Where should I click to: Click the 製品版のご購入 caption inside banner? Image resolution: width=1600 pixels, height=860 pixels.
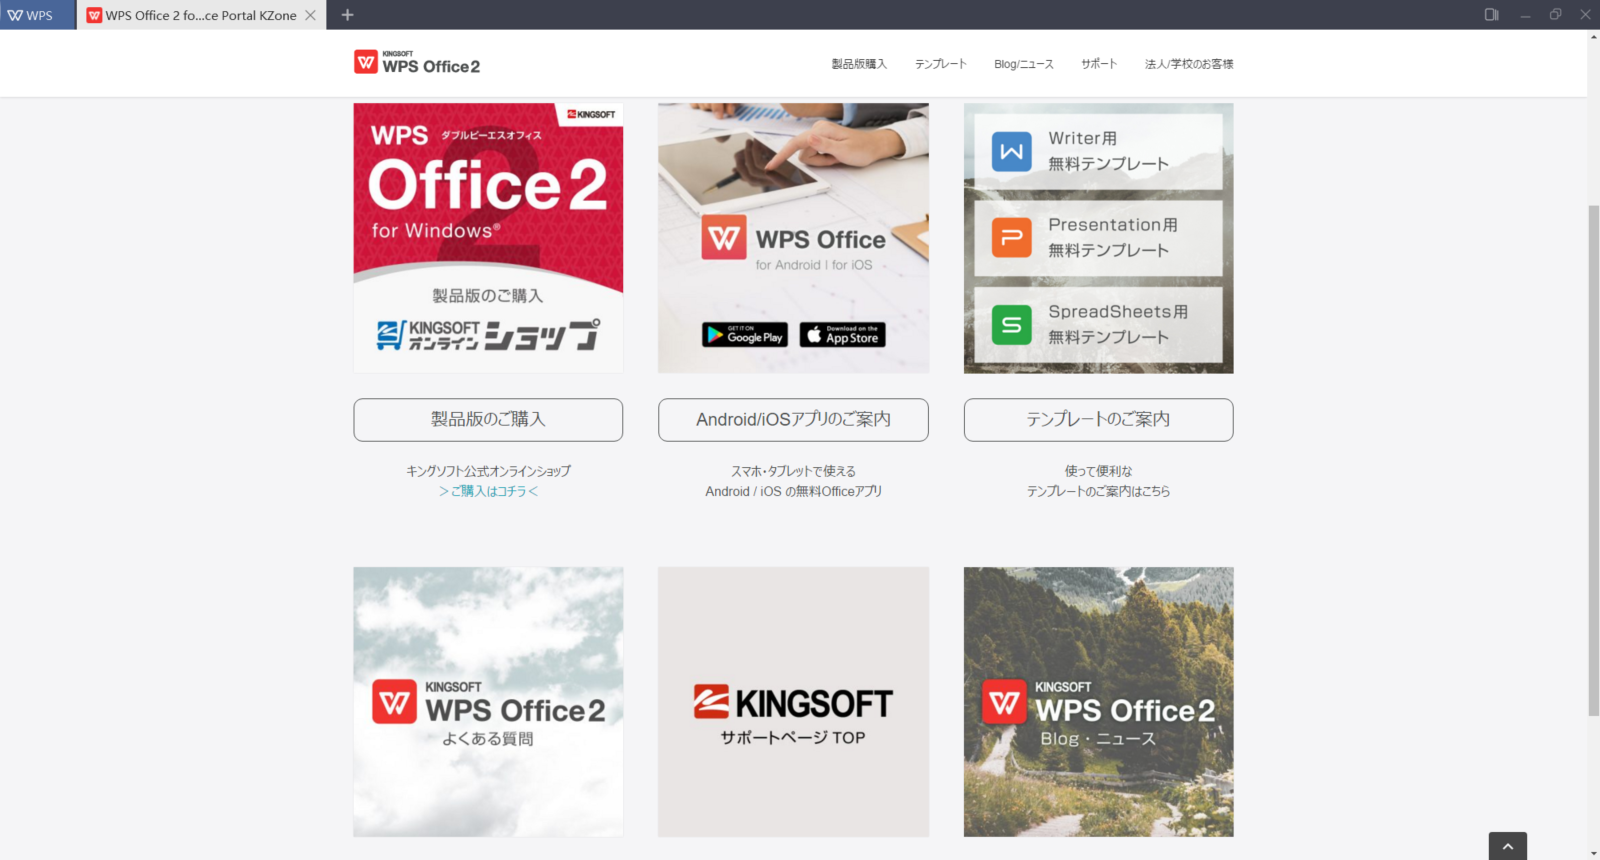click(x=488, y=296)
